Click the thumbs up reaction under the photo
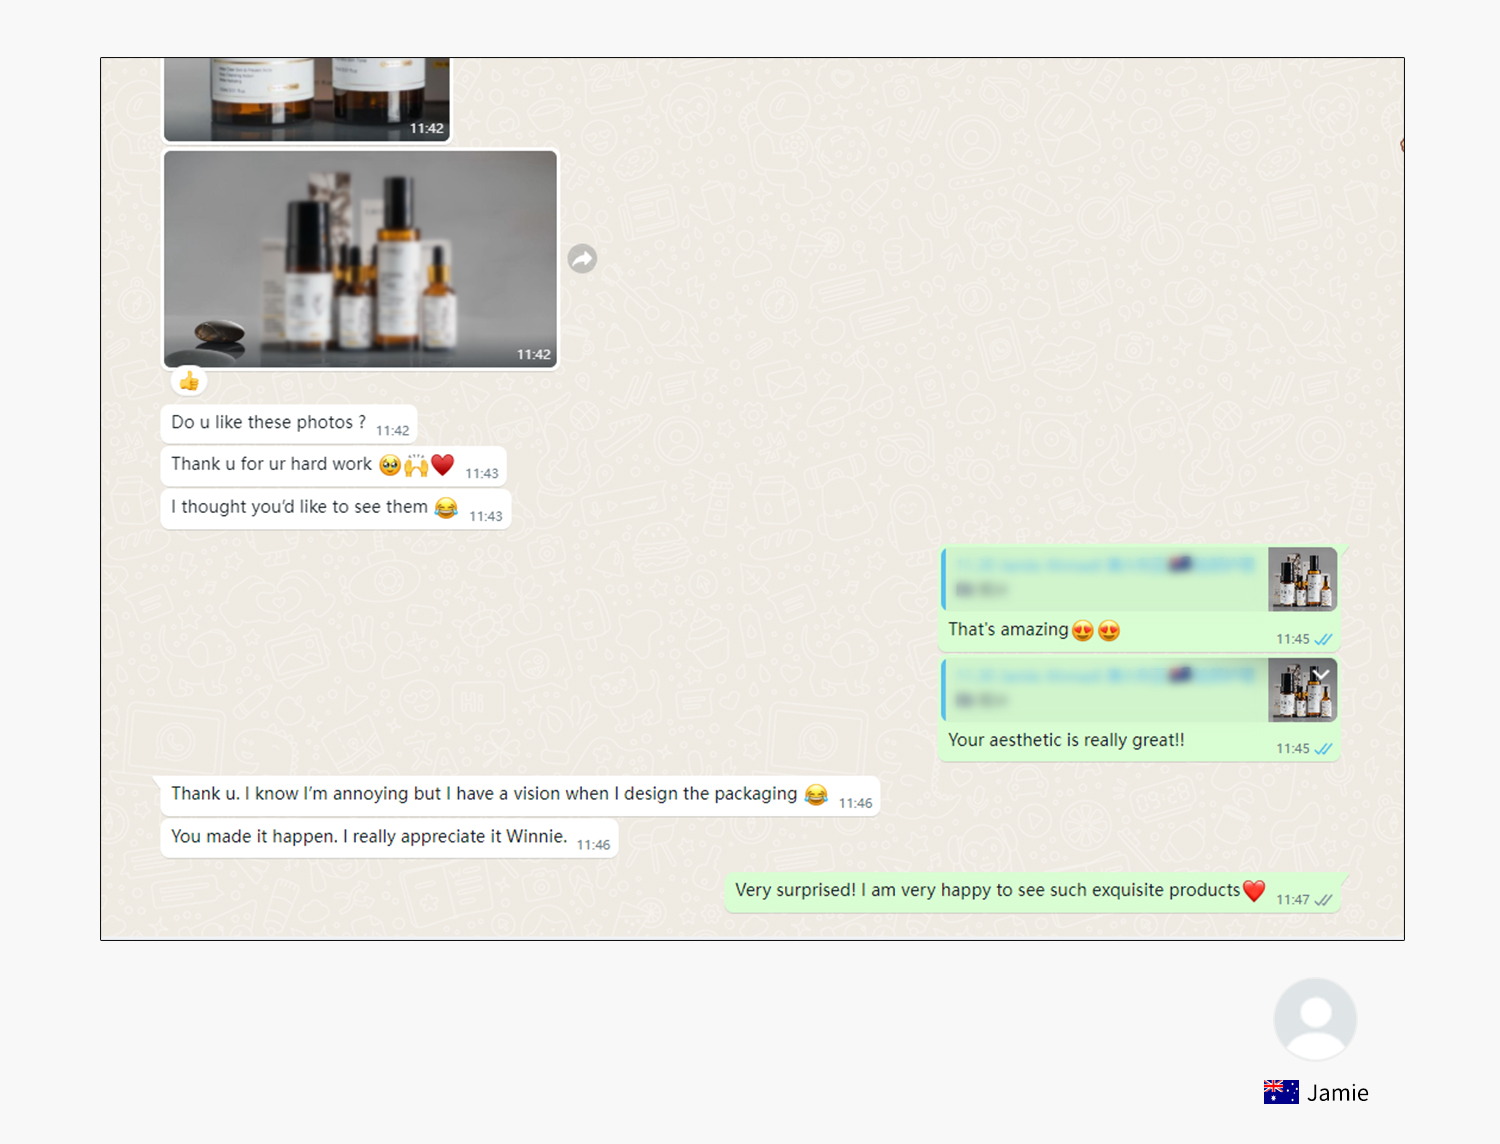 tap(189, 381)
